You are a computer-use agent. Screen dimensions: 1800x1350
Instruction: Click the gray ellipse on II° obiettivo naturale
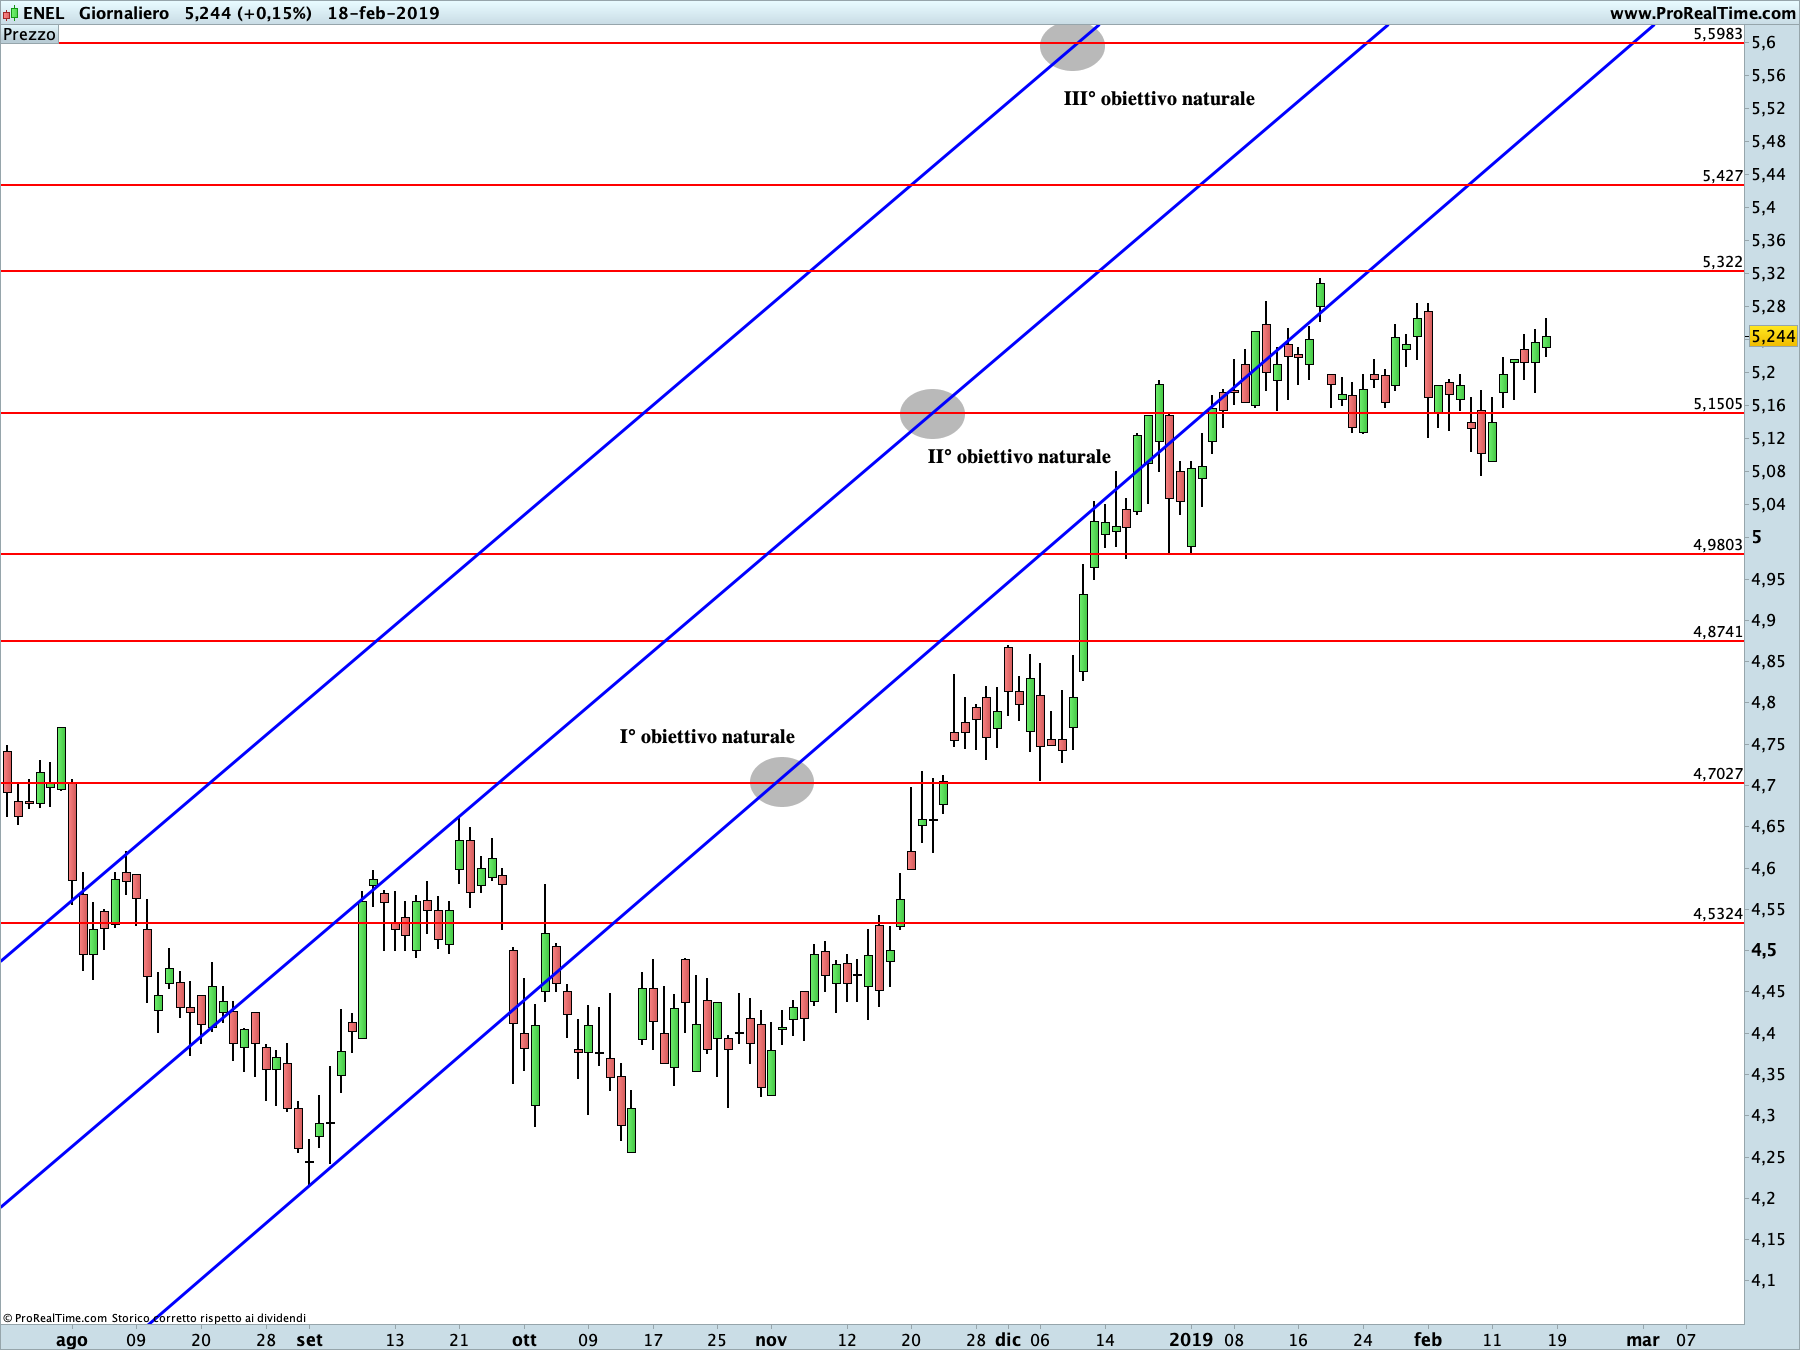[932, 413]
